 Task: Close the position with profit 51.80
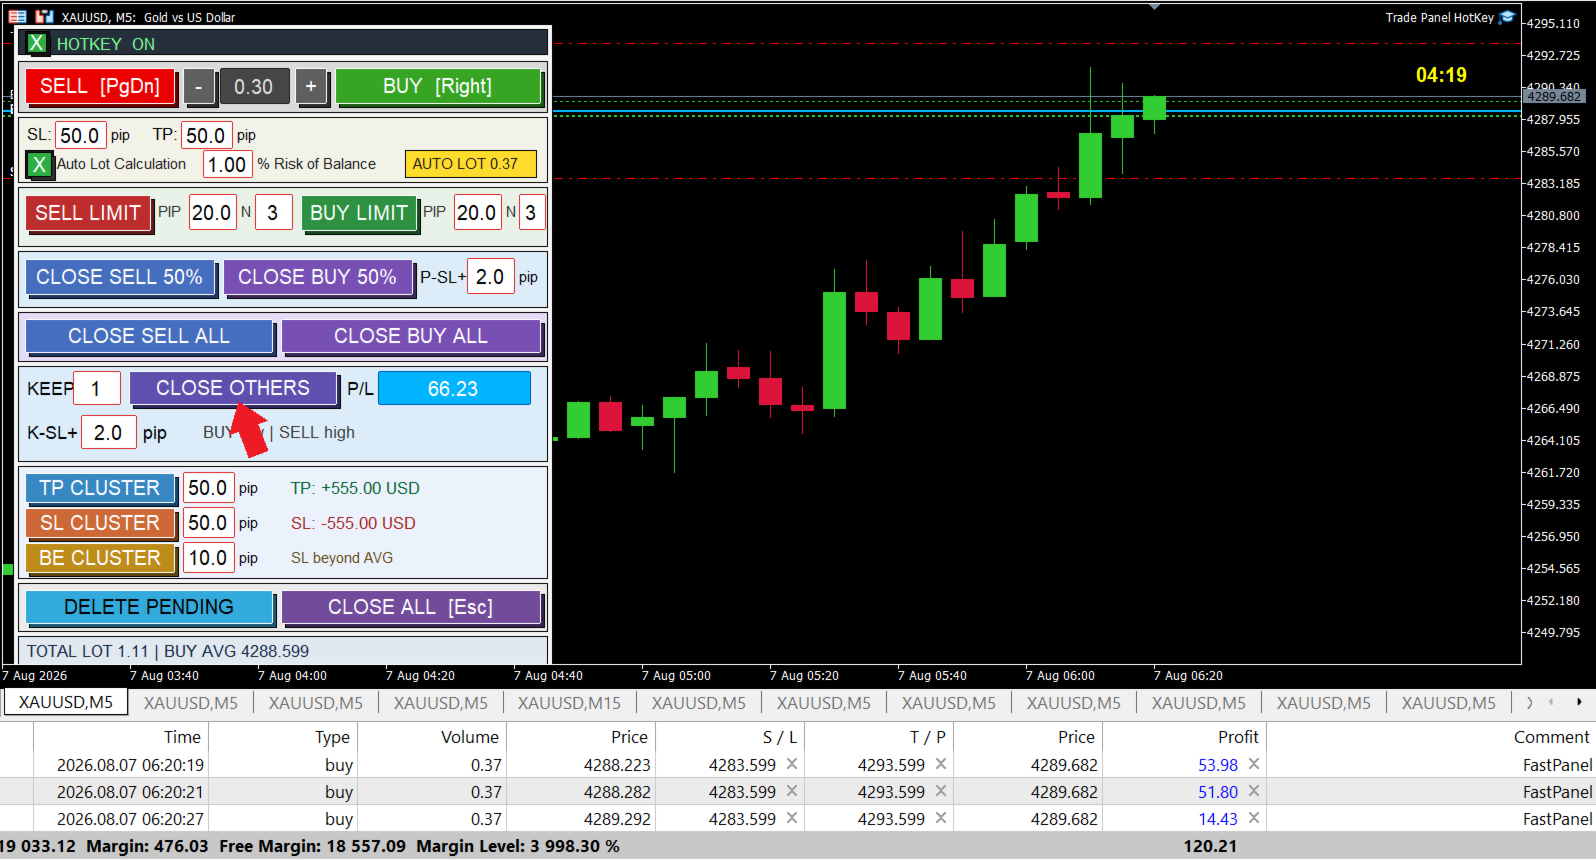tap(1254, 791)
